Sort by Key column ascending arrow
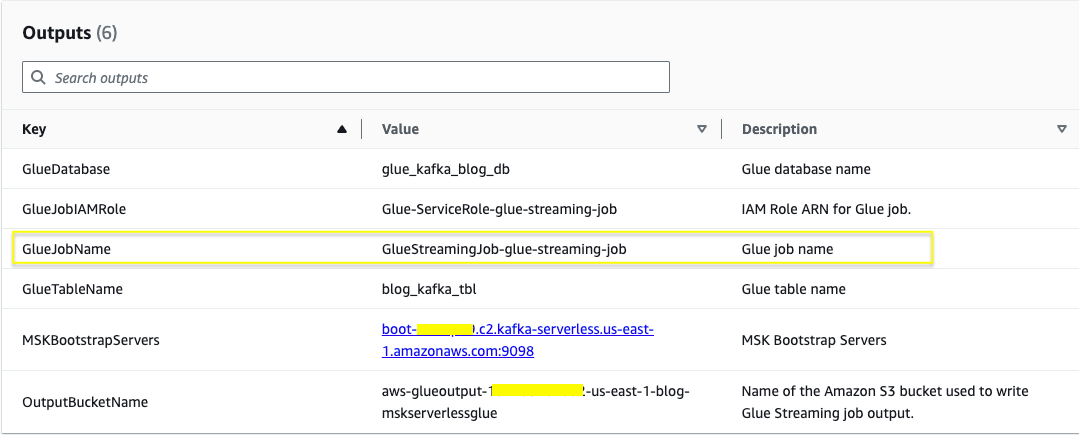Screen dimensions: 1079x435 pos(343,129)
